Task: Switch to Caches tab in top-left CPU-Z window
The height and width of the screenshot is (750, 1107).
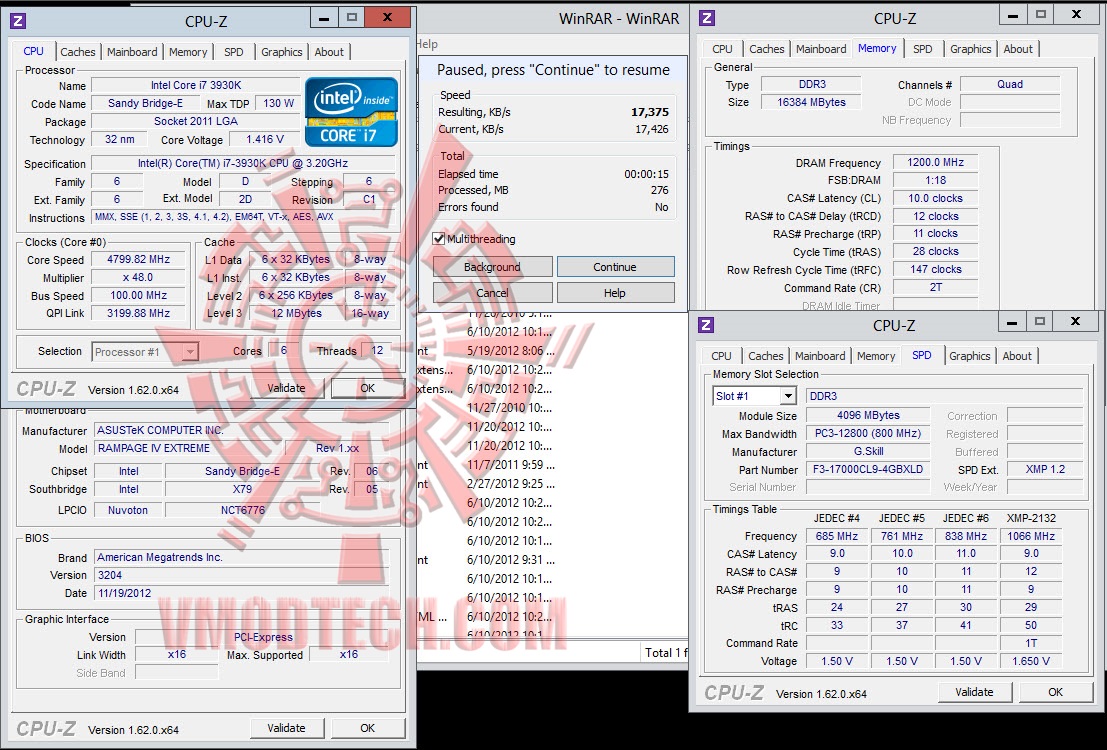Action: [x=78, y=52]
